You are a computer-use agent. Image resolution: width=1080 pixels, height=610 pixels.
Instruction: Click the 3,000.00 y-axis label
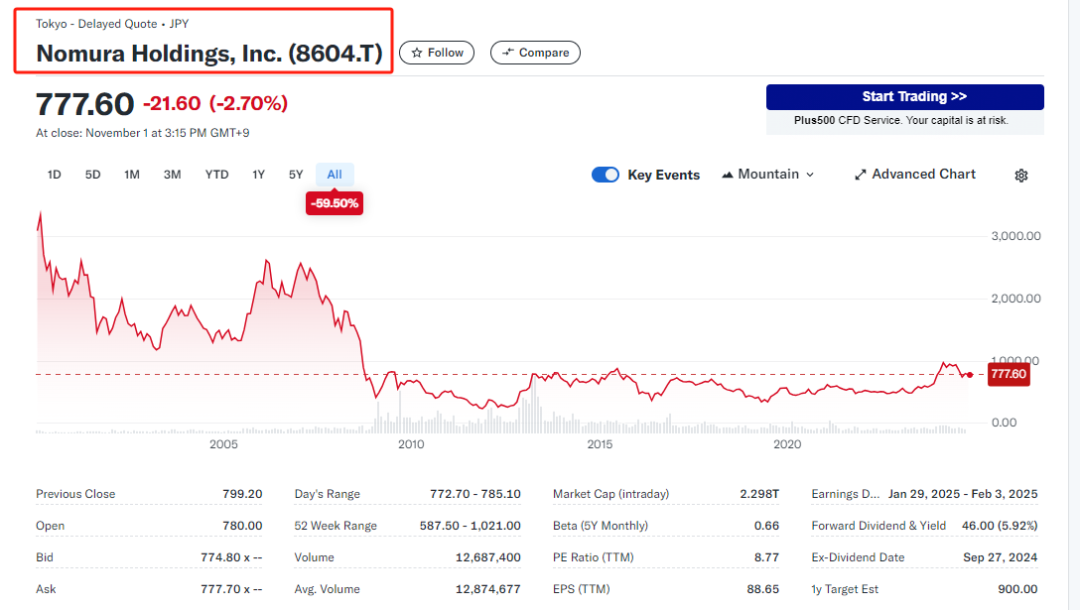[1016, 235]
